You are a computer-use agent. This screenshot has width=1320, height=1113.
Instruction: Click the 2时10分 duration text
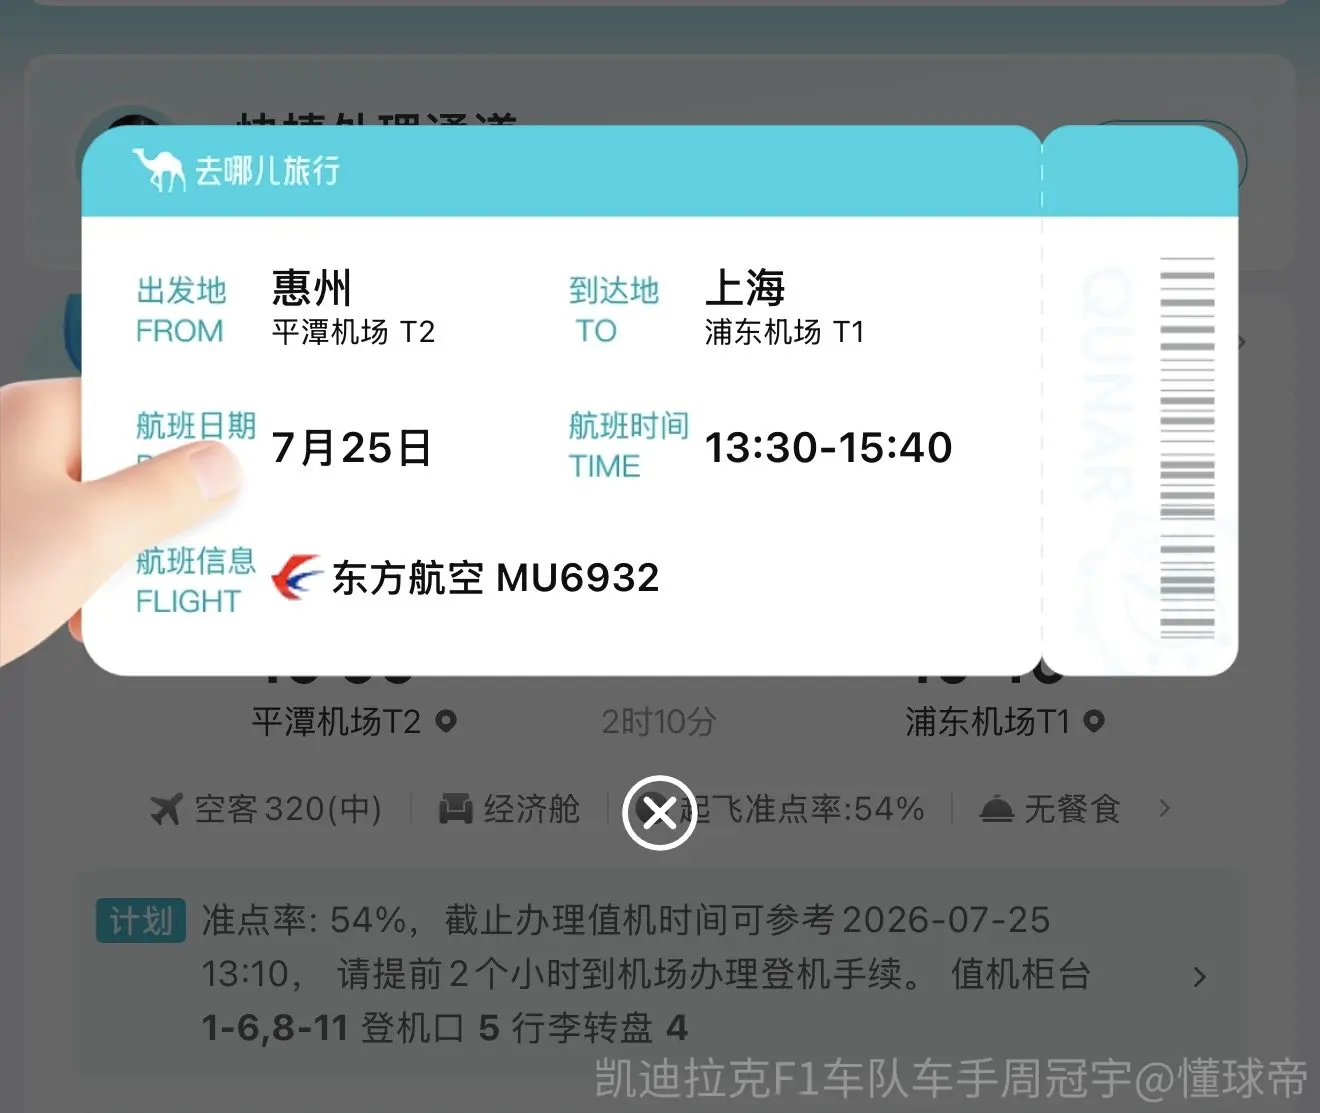tap(659, 721)
